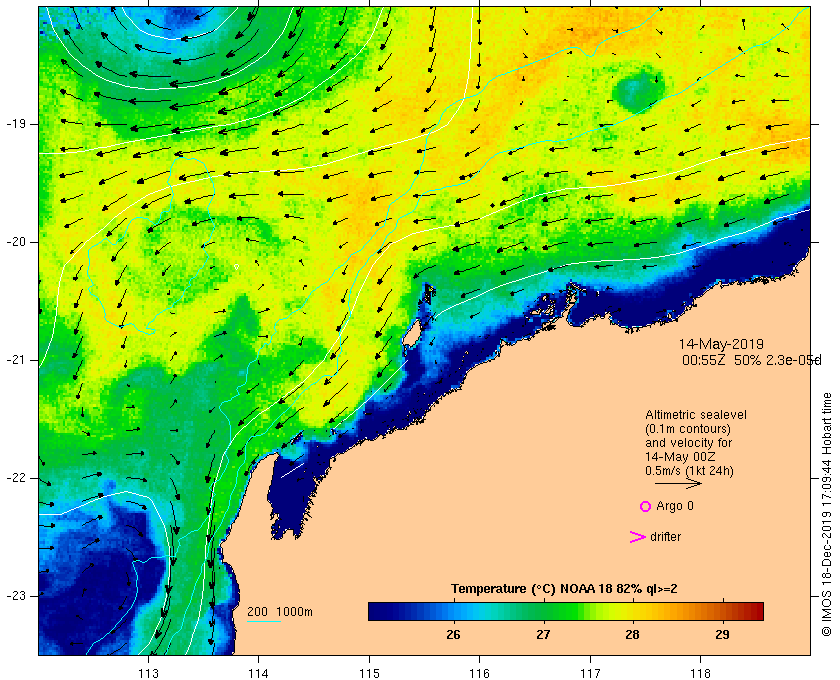Click latitude axis label -22
This screenshot has height=680, width=840.
point(16,478)
